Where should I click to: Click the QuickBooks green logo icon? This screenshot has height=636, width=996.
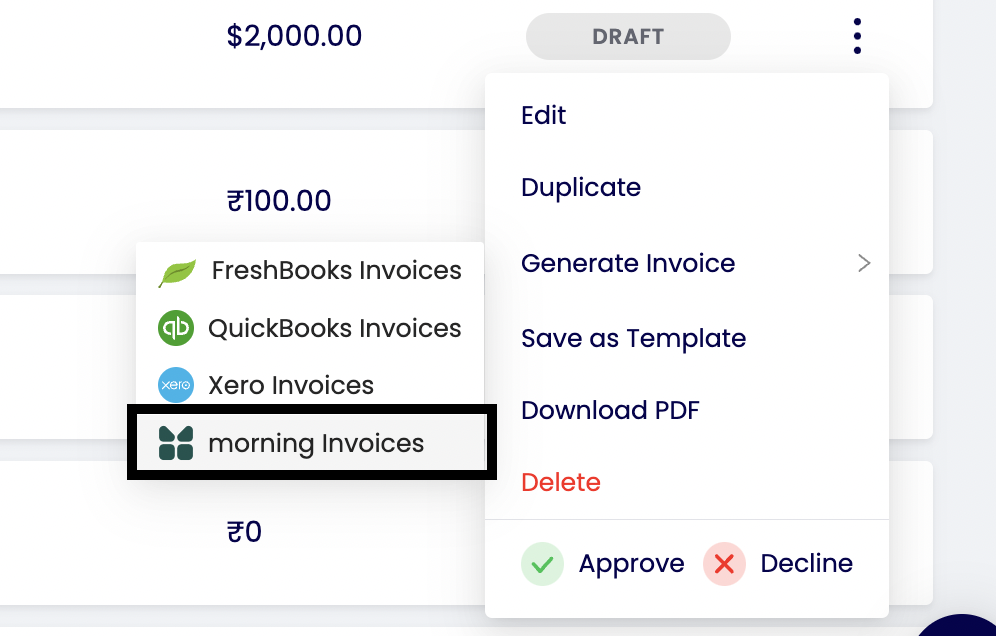(176, 329)
